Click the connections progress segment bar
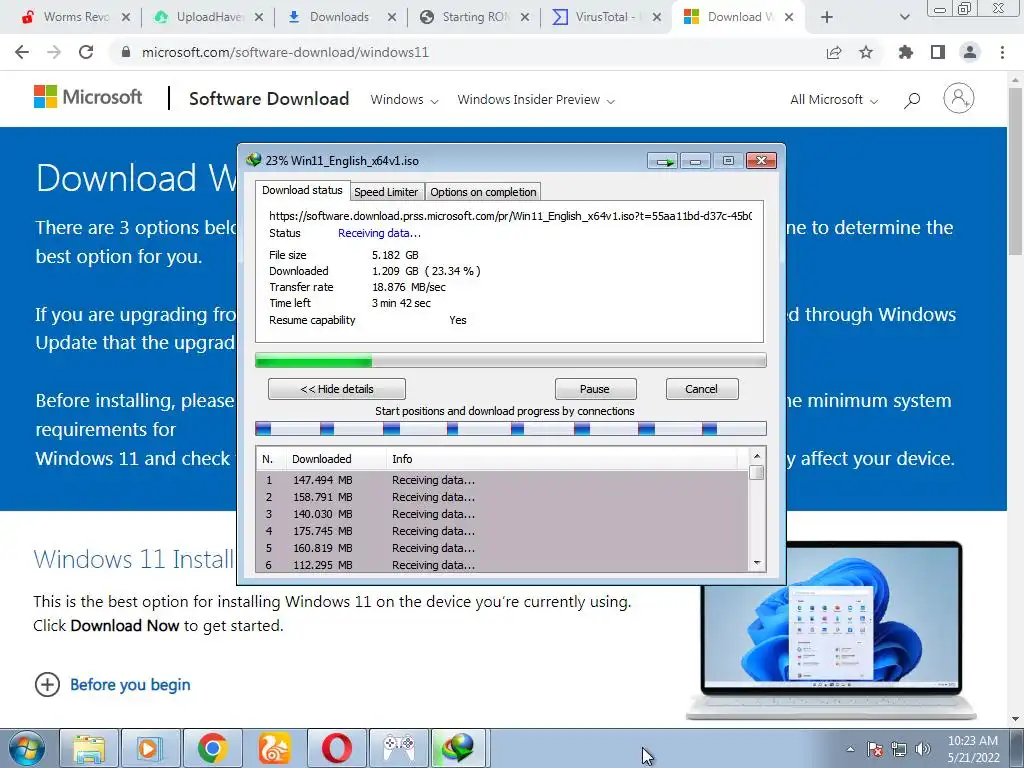The height and width of the screenshot is (768, 1024). pyautogui.click(x=511, y=428)
